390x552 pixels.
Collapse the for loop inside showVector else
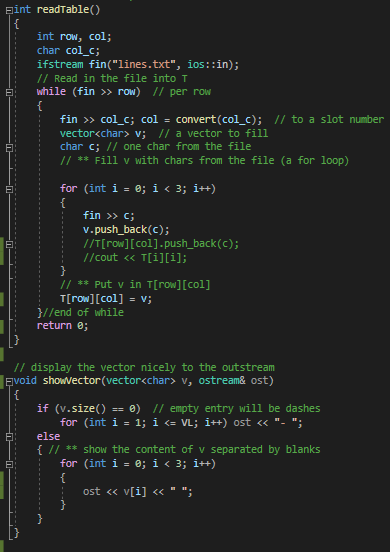(10, 464)
